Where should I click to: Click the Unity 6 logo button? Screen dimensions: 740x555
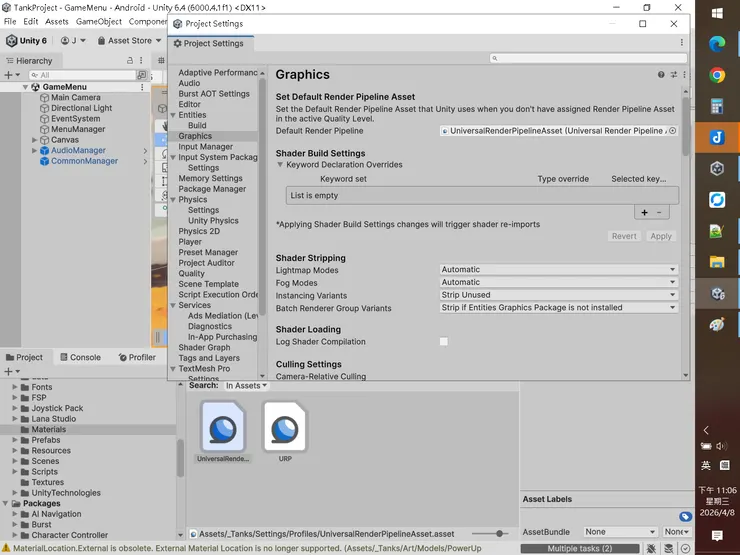click(x=26, y=41)
